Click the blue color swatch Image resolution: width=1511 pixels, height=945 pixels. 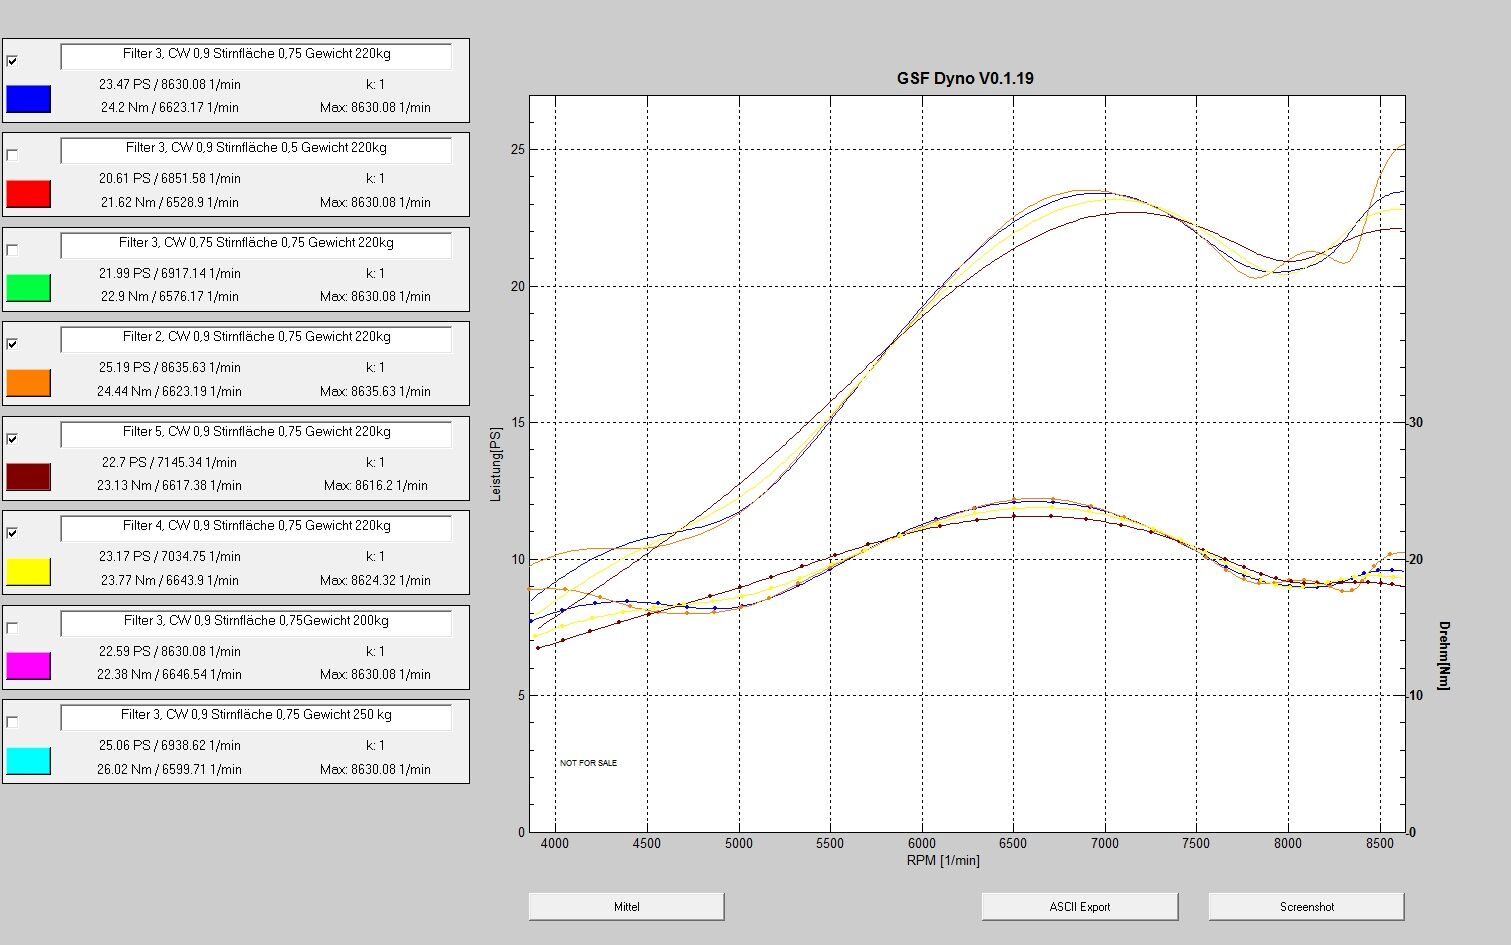[28, 98]
